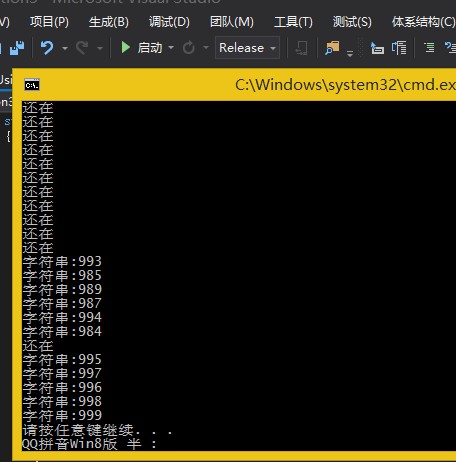Click the Redo arrow icon
The height and width of the screenshot is (462, 456).
pyautogui.click(x=82, y=48)
